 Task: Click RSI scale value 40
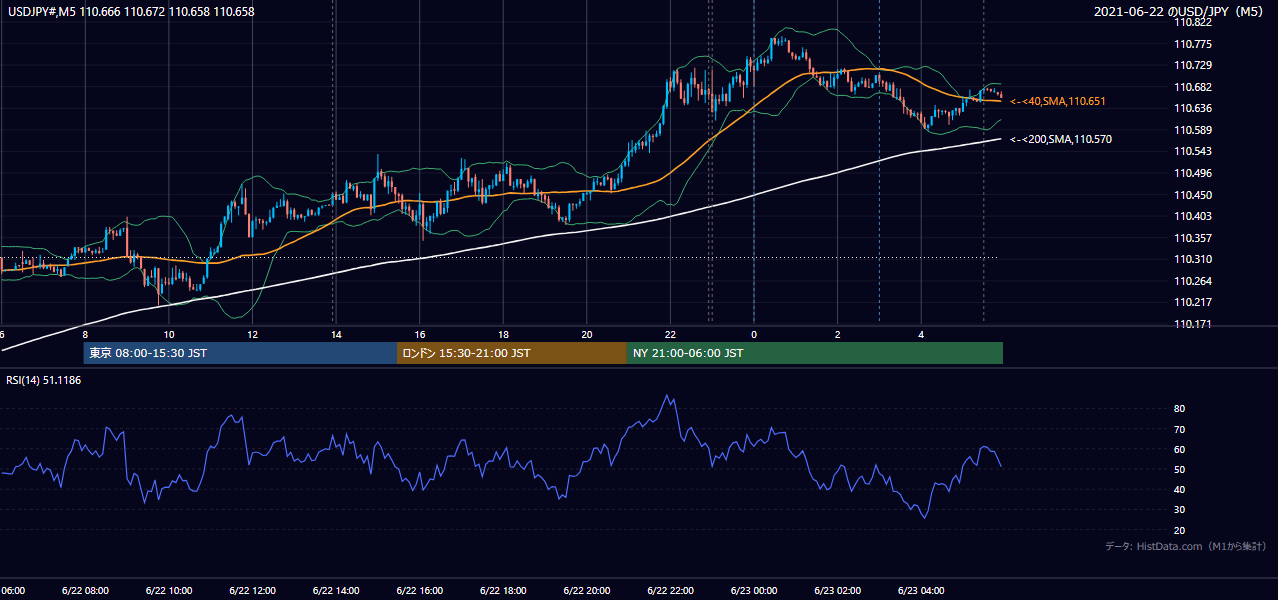click(1179, 490)
